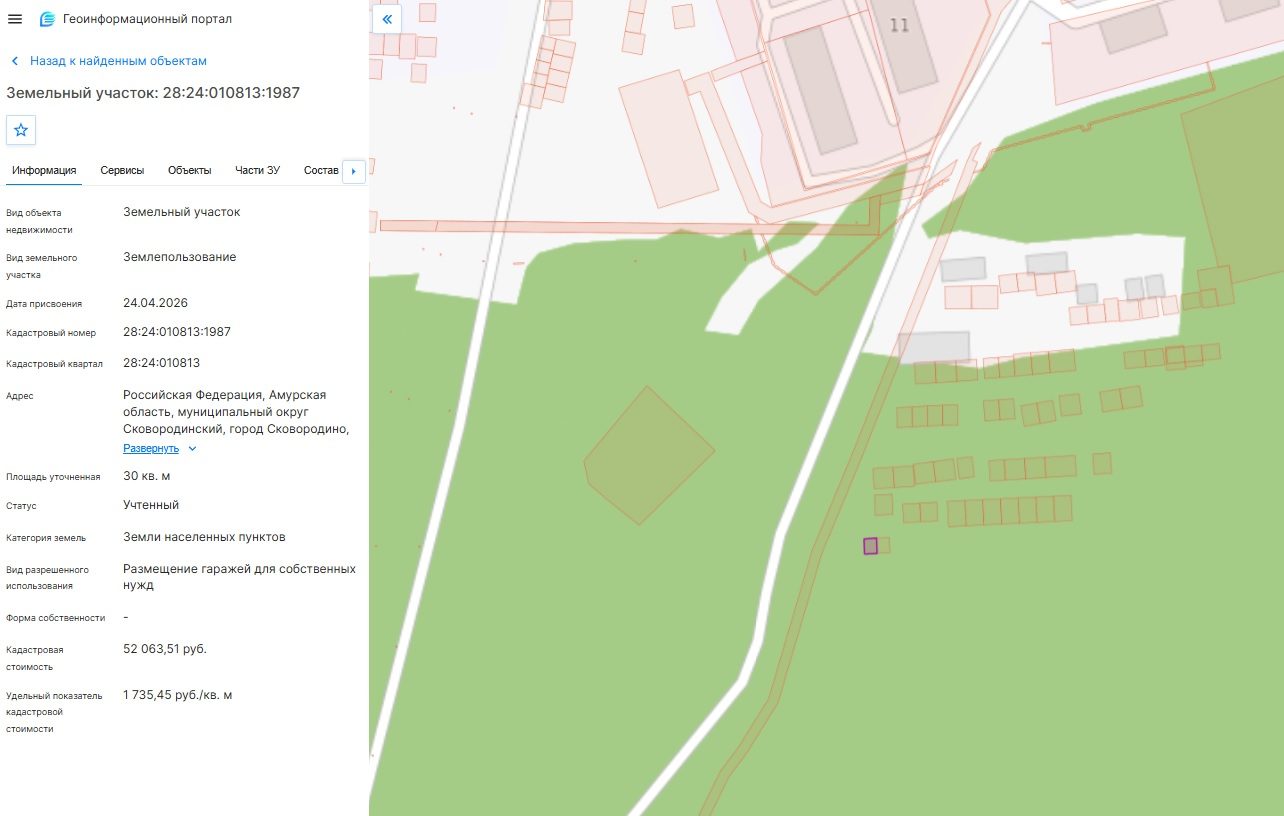Open the Части ЗУ tab
Image resolution: width=1284 pixels, height=816 pixels.
[x=258, y=170]
